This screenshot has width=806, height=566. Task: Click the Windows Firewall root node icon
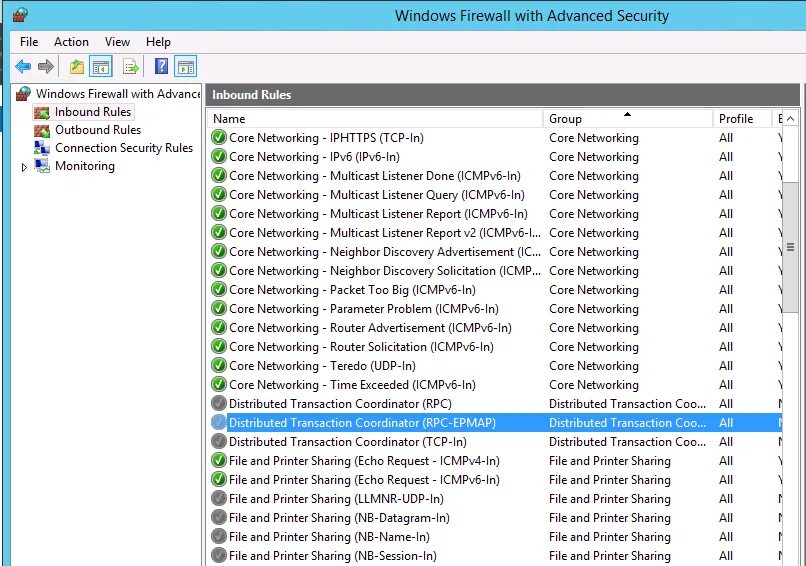[x=23, y=94]
